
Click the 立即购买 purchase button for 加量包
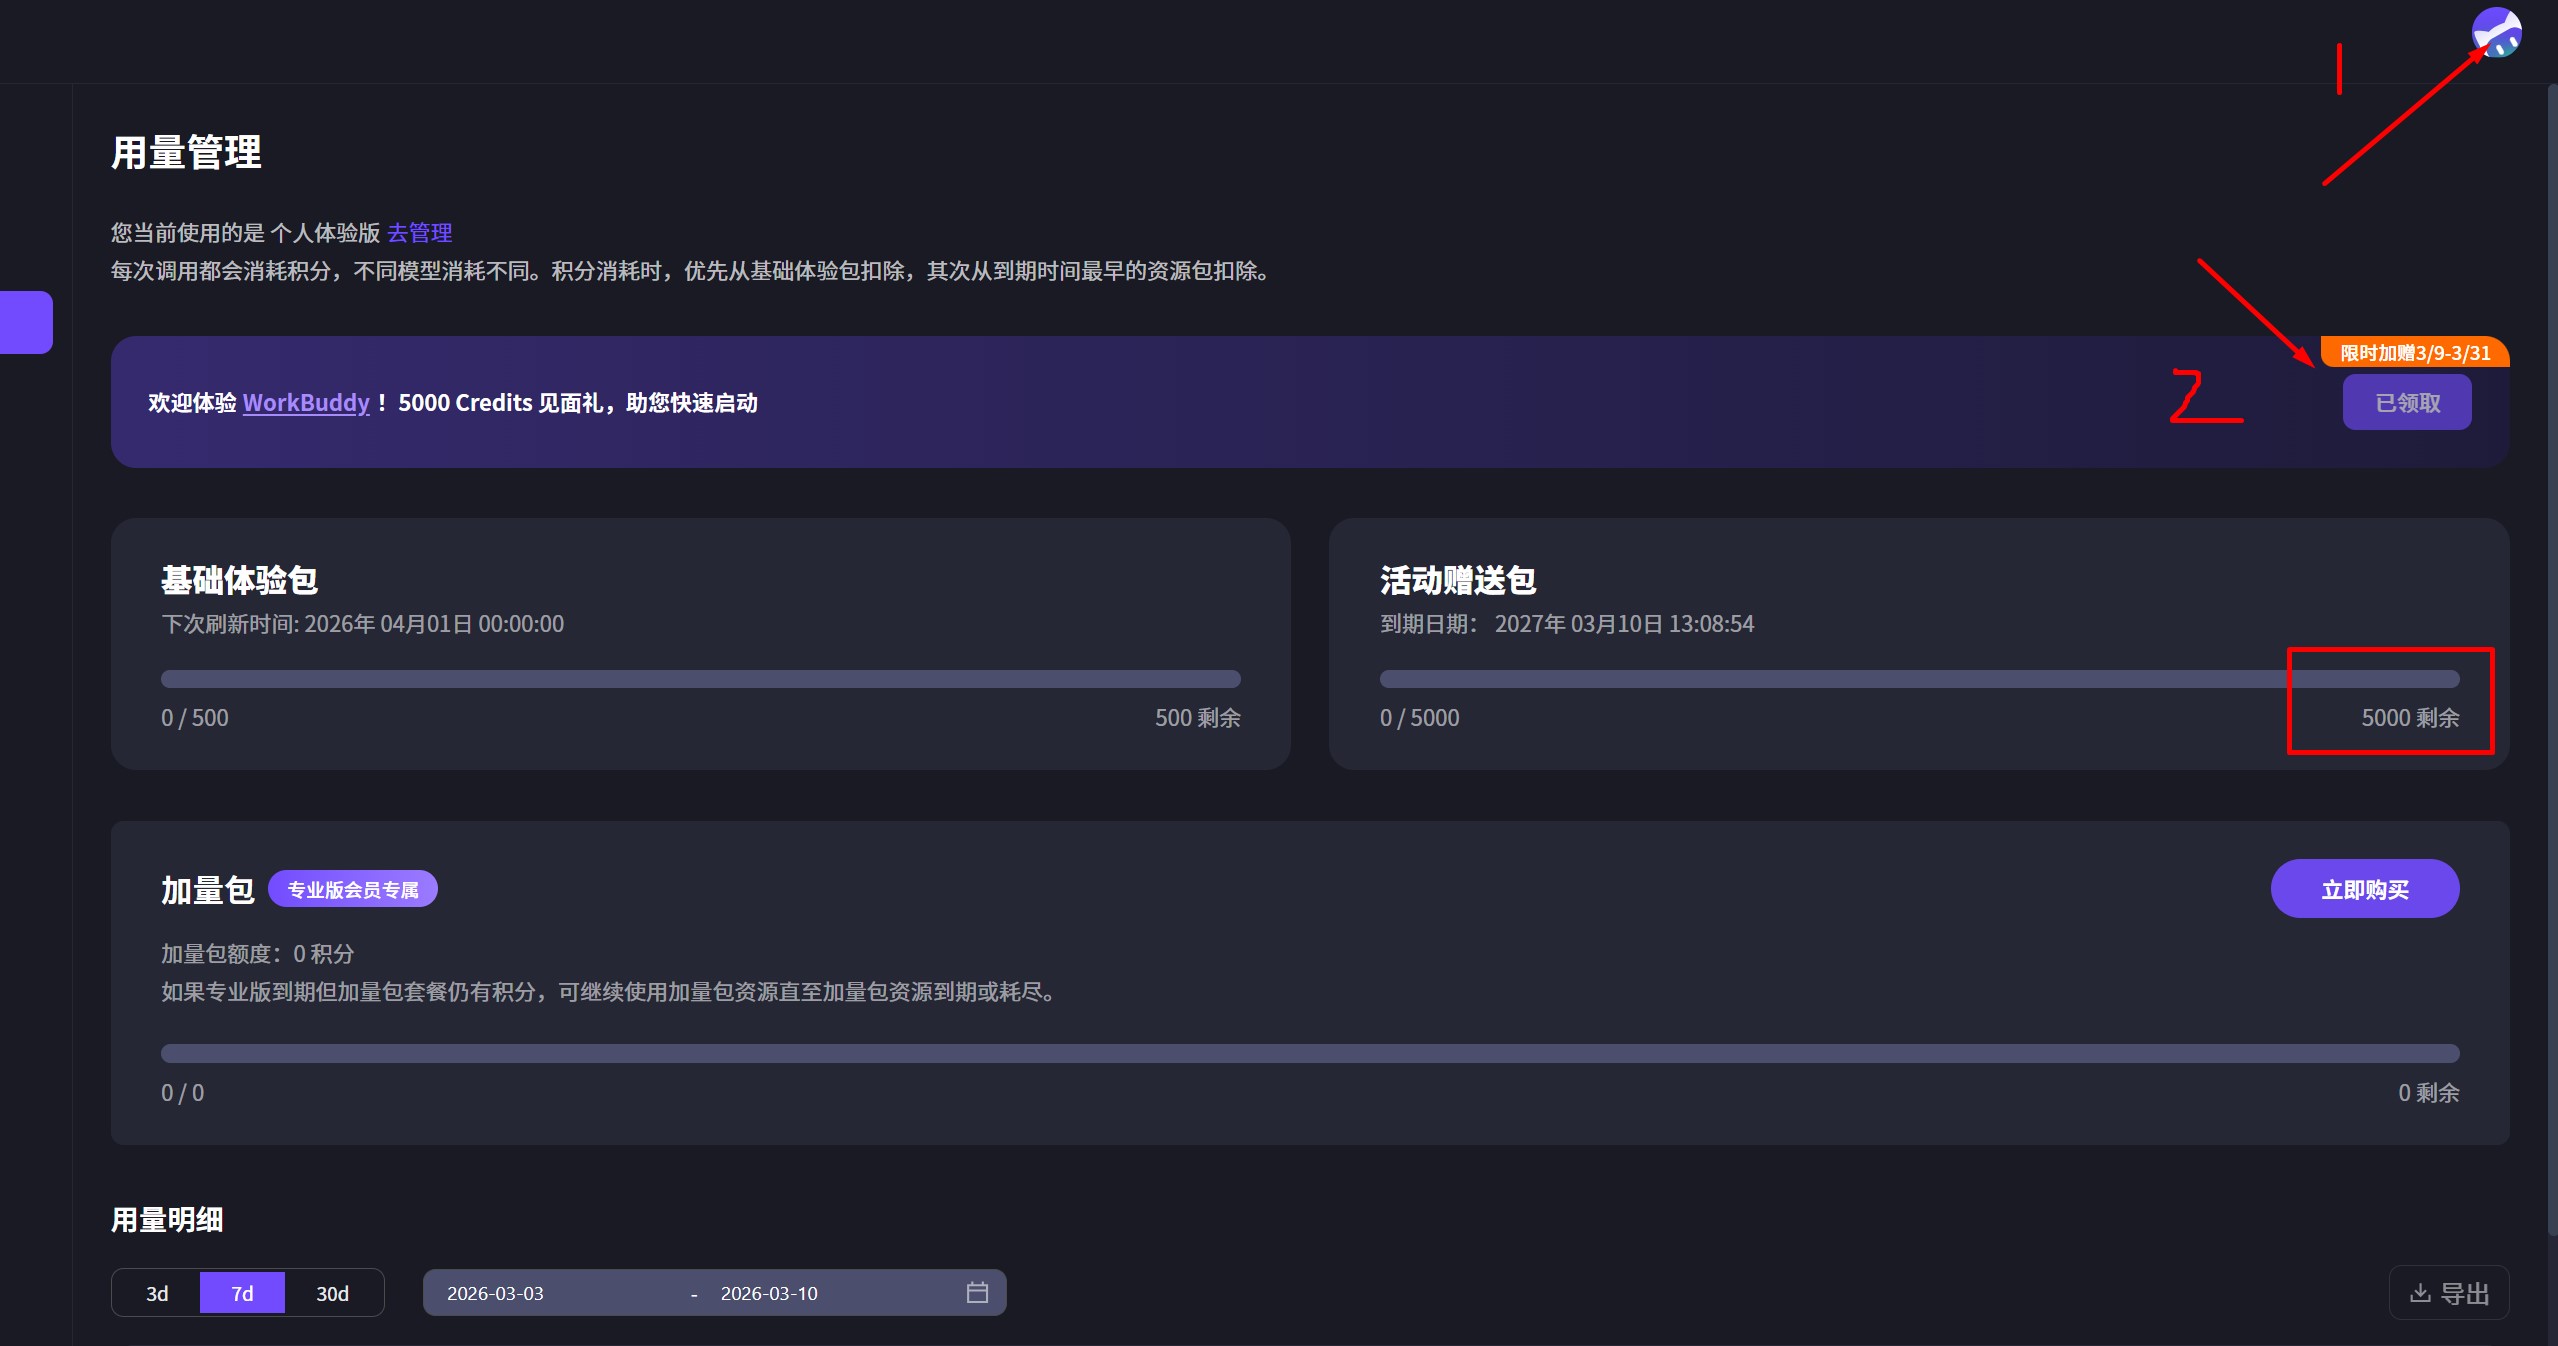tap(2365, 888)
